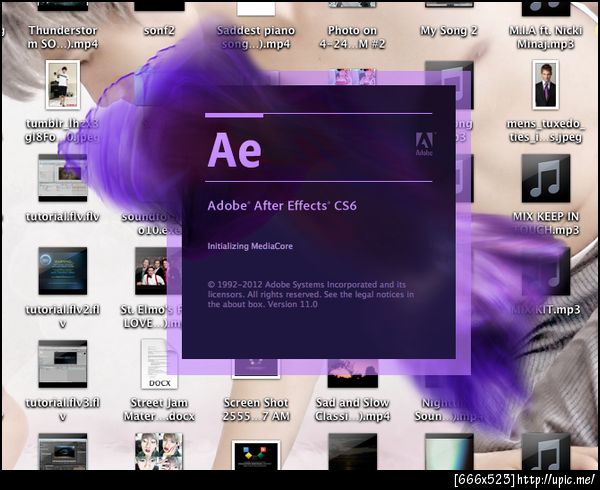Select the 'Photo on 4-24...M #2' label

tap(352, 37)
